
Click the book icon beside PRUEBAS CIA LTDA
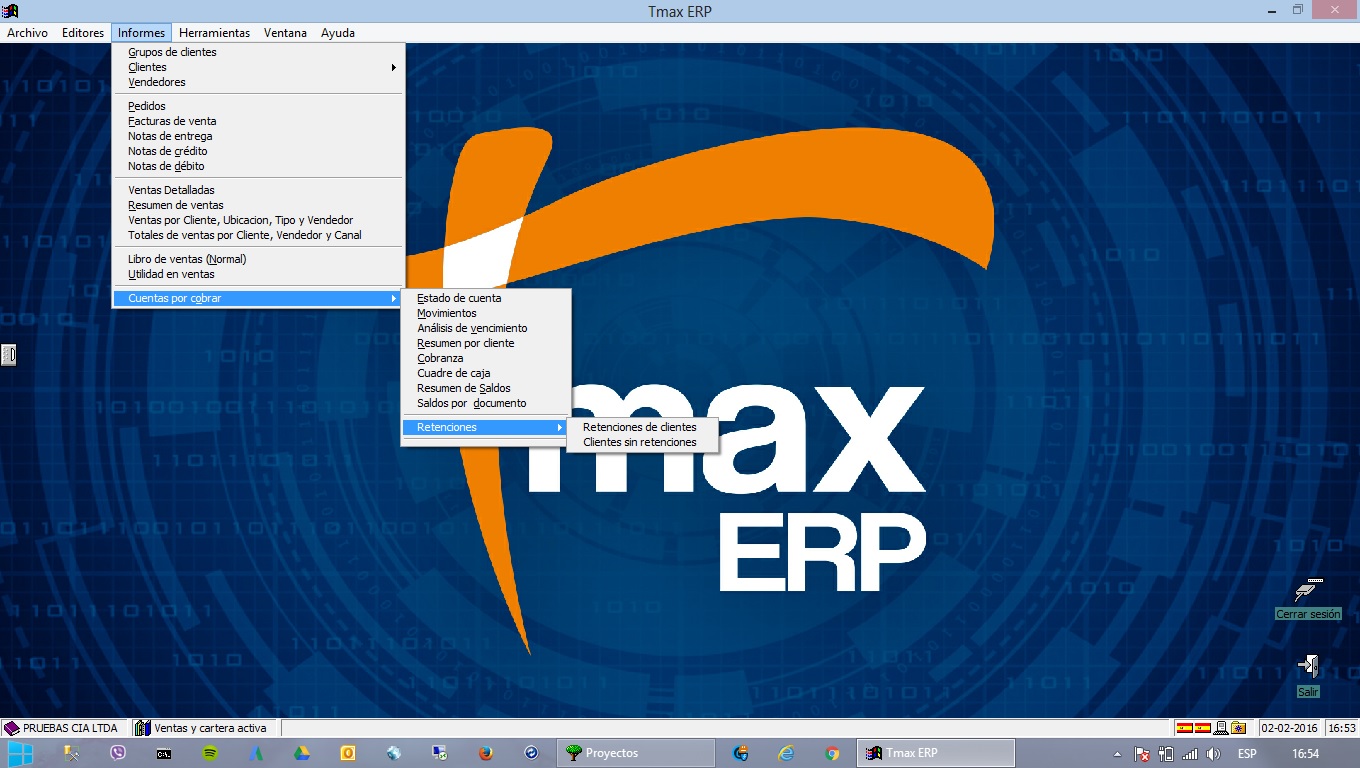click(12, 728)
